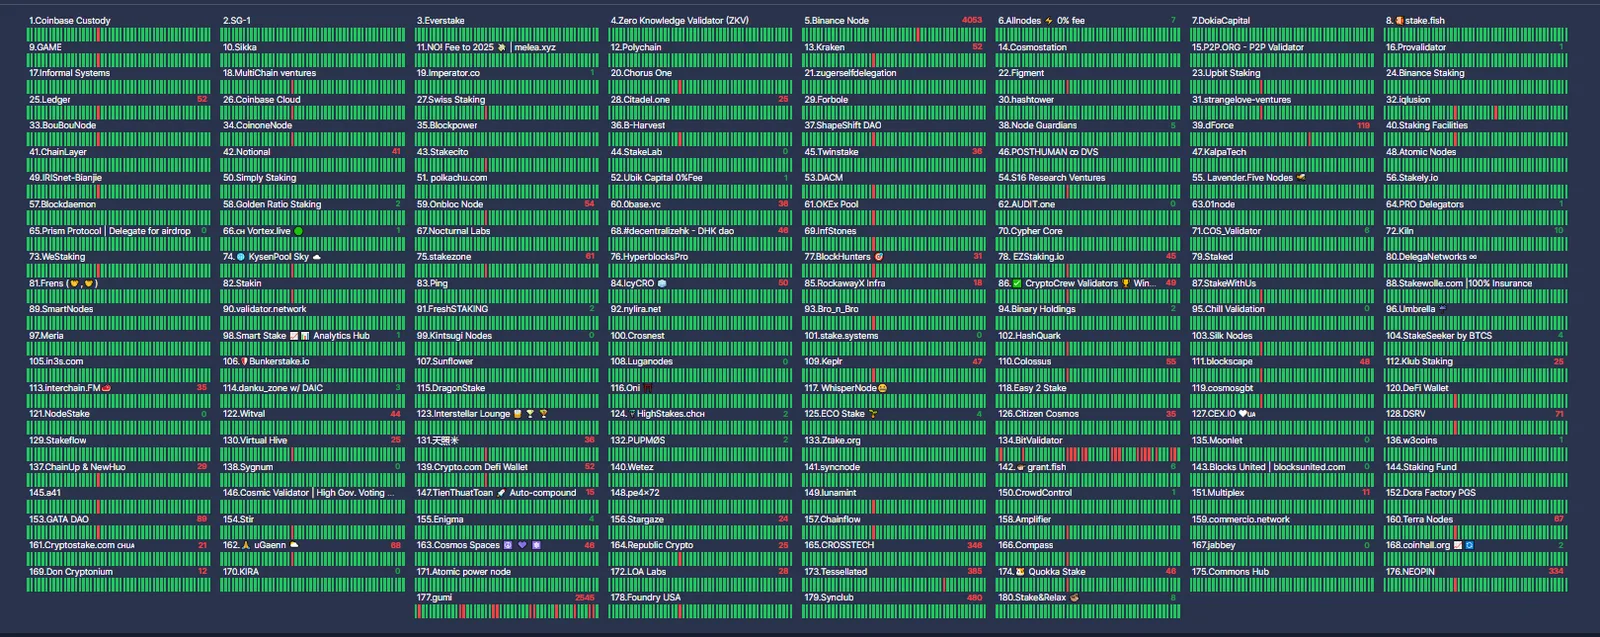
Task: Select the "61.OKEx Pool" validator label
Action: pyautogui.click(x=832, y=204)
